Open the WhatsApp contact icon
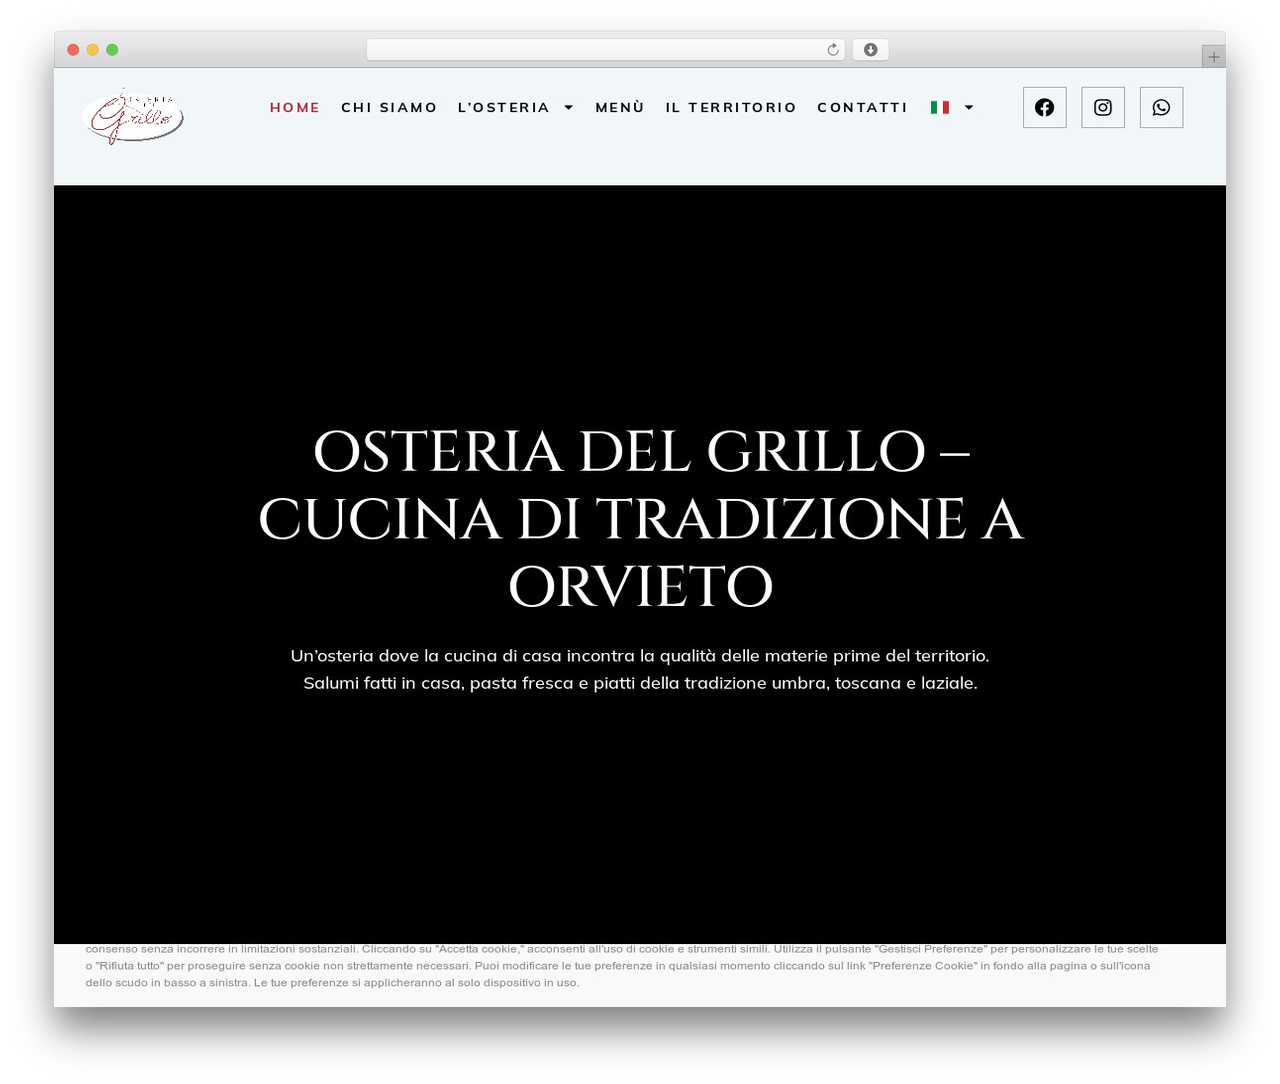This screenshot has height=1084, width=1280. click(x=1161, y=107)
